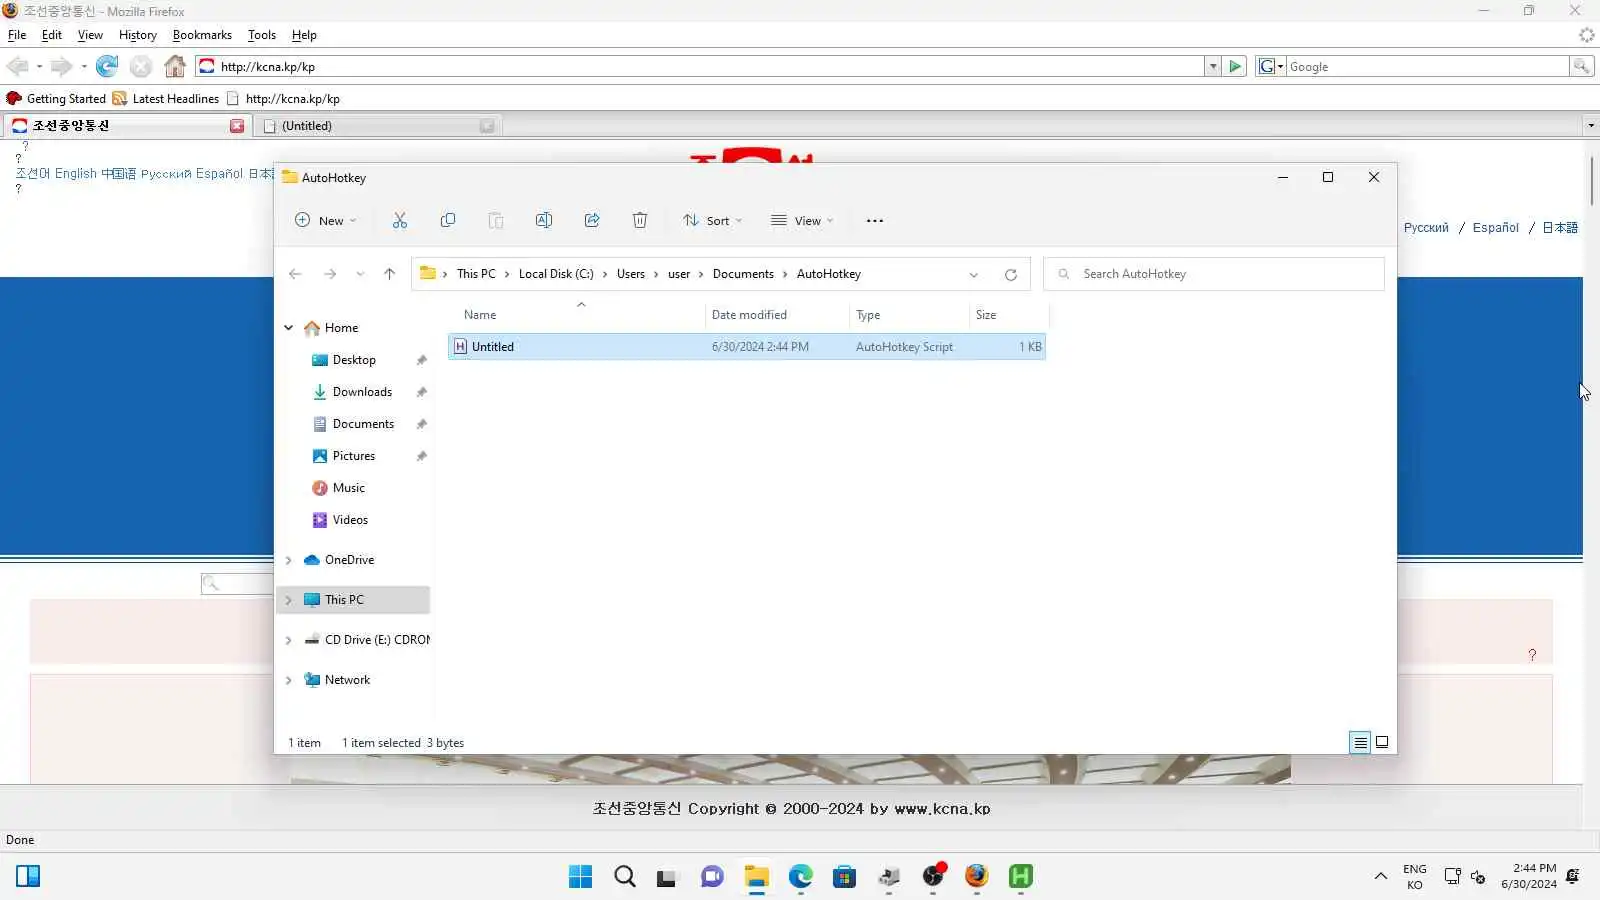The height and width of the screenshot is (900, 1600).
Task: Click the Cut icon in Explorer toolbar
Action: 400,221
